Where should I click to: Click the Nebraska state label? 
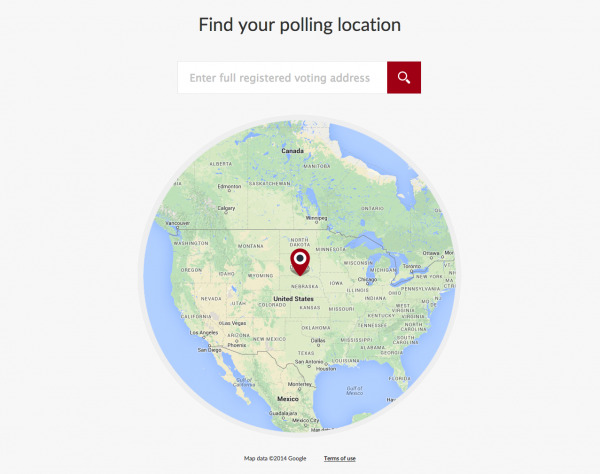pyautogui.click(x=305, y=286)
